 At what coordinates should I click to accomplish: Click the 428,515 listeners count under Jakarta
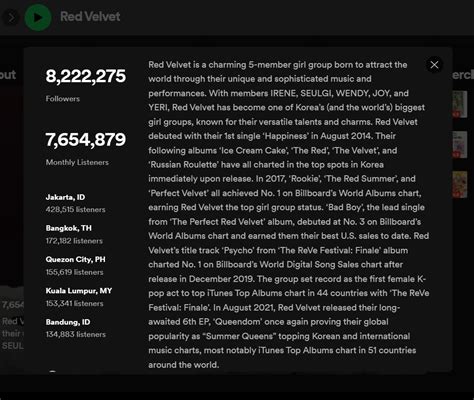pos(75,209)
